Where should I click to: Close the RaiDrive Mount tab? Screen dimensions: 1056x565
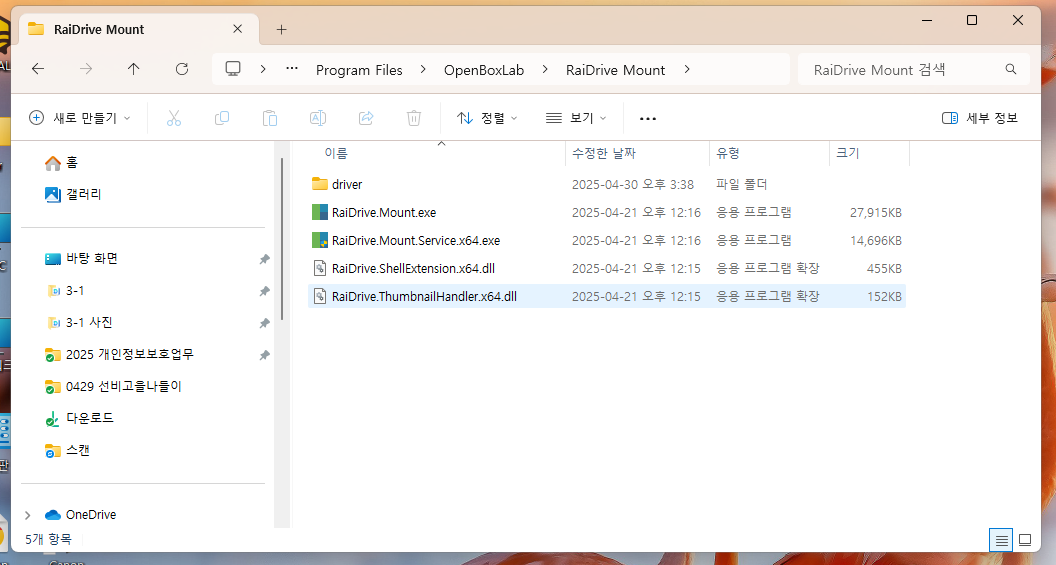click(237, 29)
